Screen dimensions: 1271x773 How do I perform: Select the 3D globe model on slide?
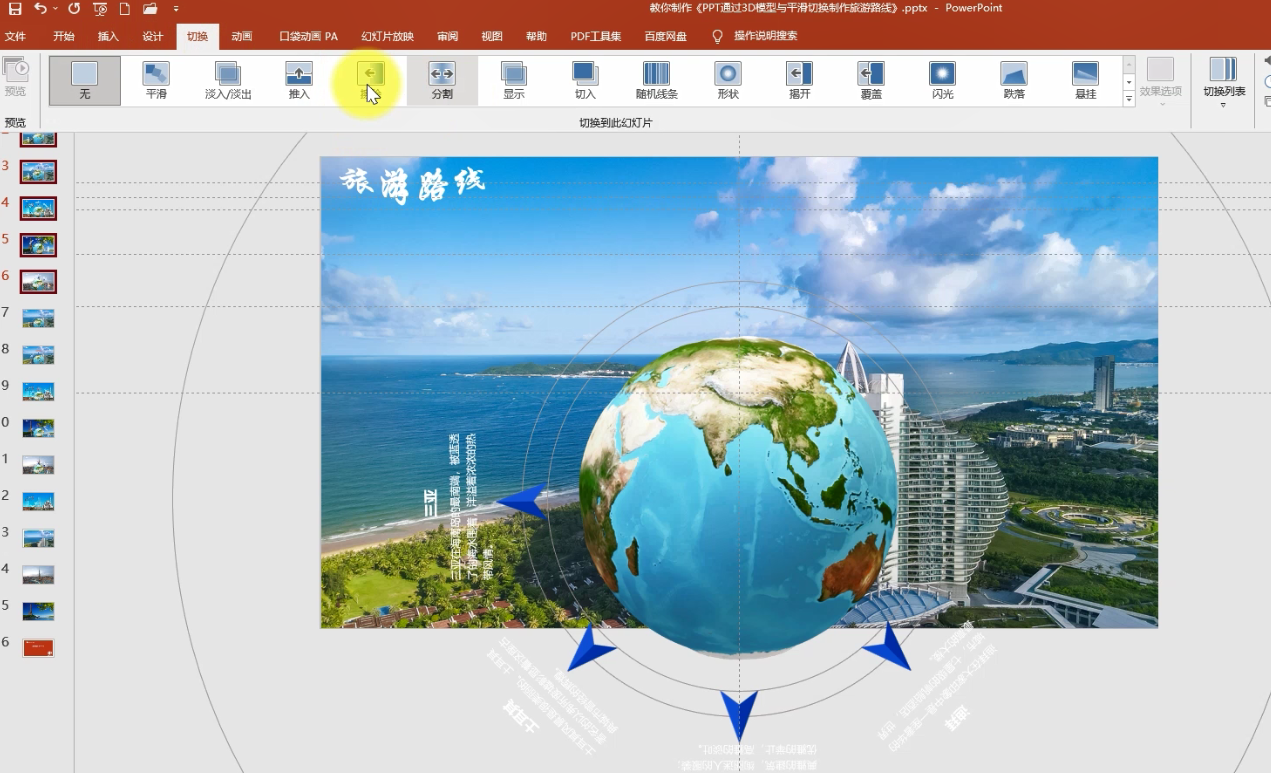click(x=738, y=497)
